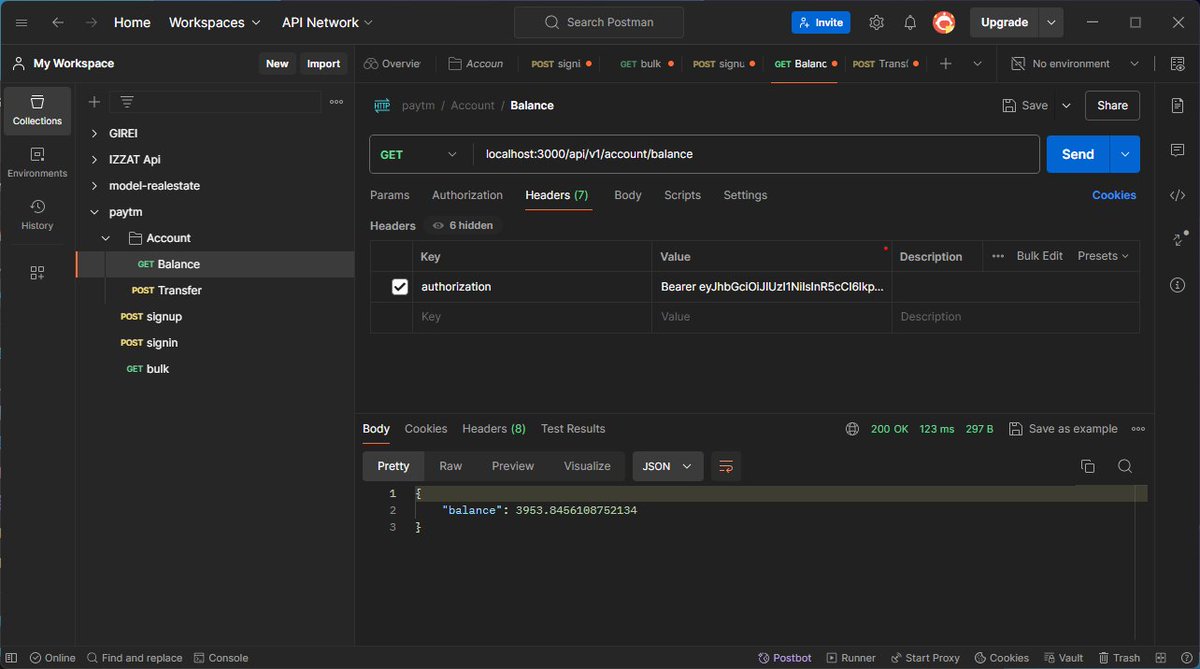Expand the IZZAT Api collection
The height and width of the screenshot is (669, 1200).
tap(95, 159)
